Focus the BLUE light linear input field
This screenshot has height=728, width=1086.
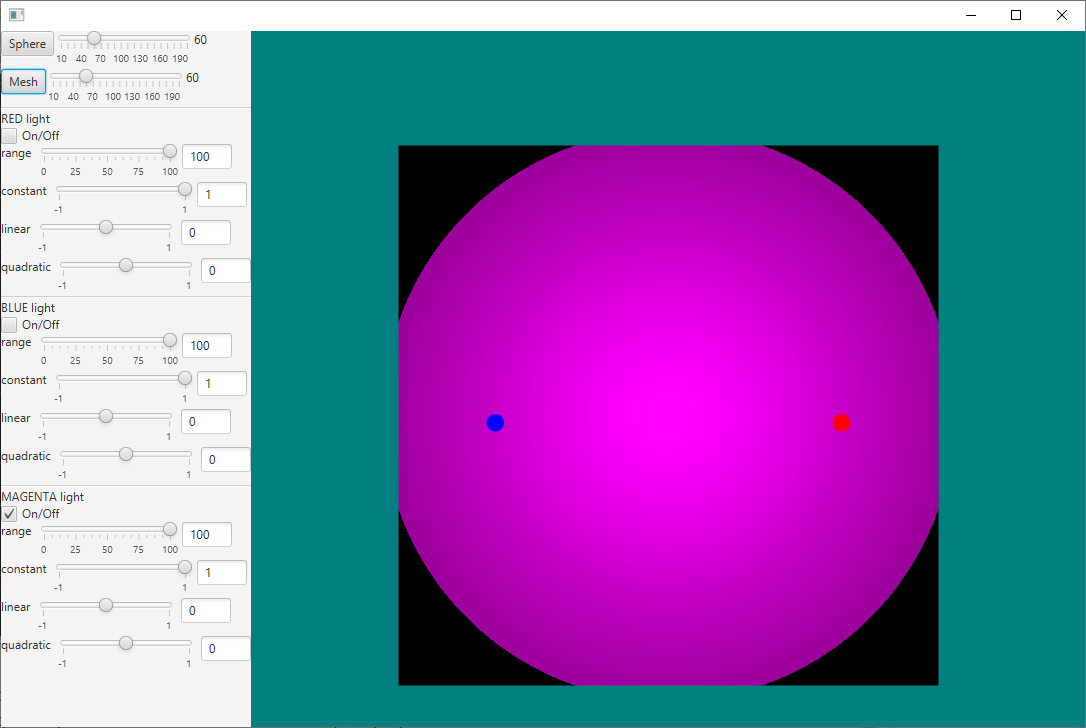coord(206,422)
